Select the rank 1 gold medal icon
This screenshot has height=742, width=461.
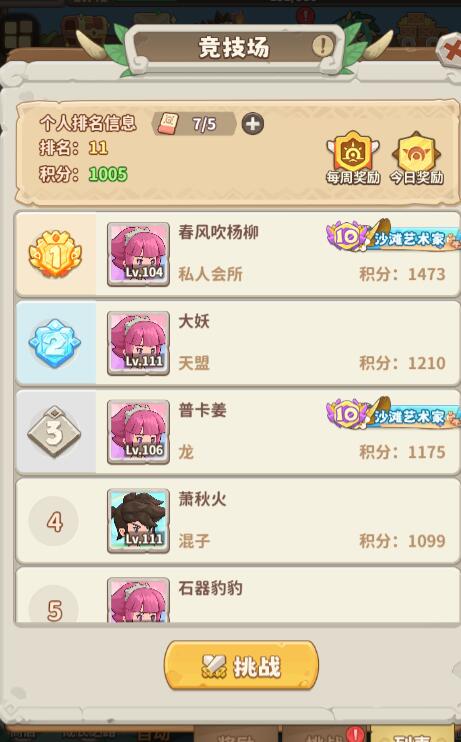55,254
